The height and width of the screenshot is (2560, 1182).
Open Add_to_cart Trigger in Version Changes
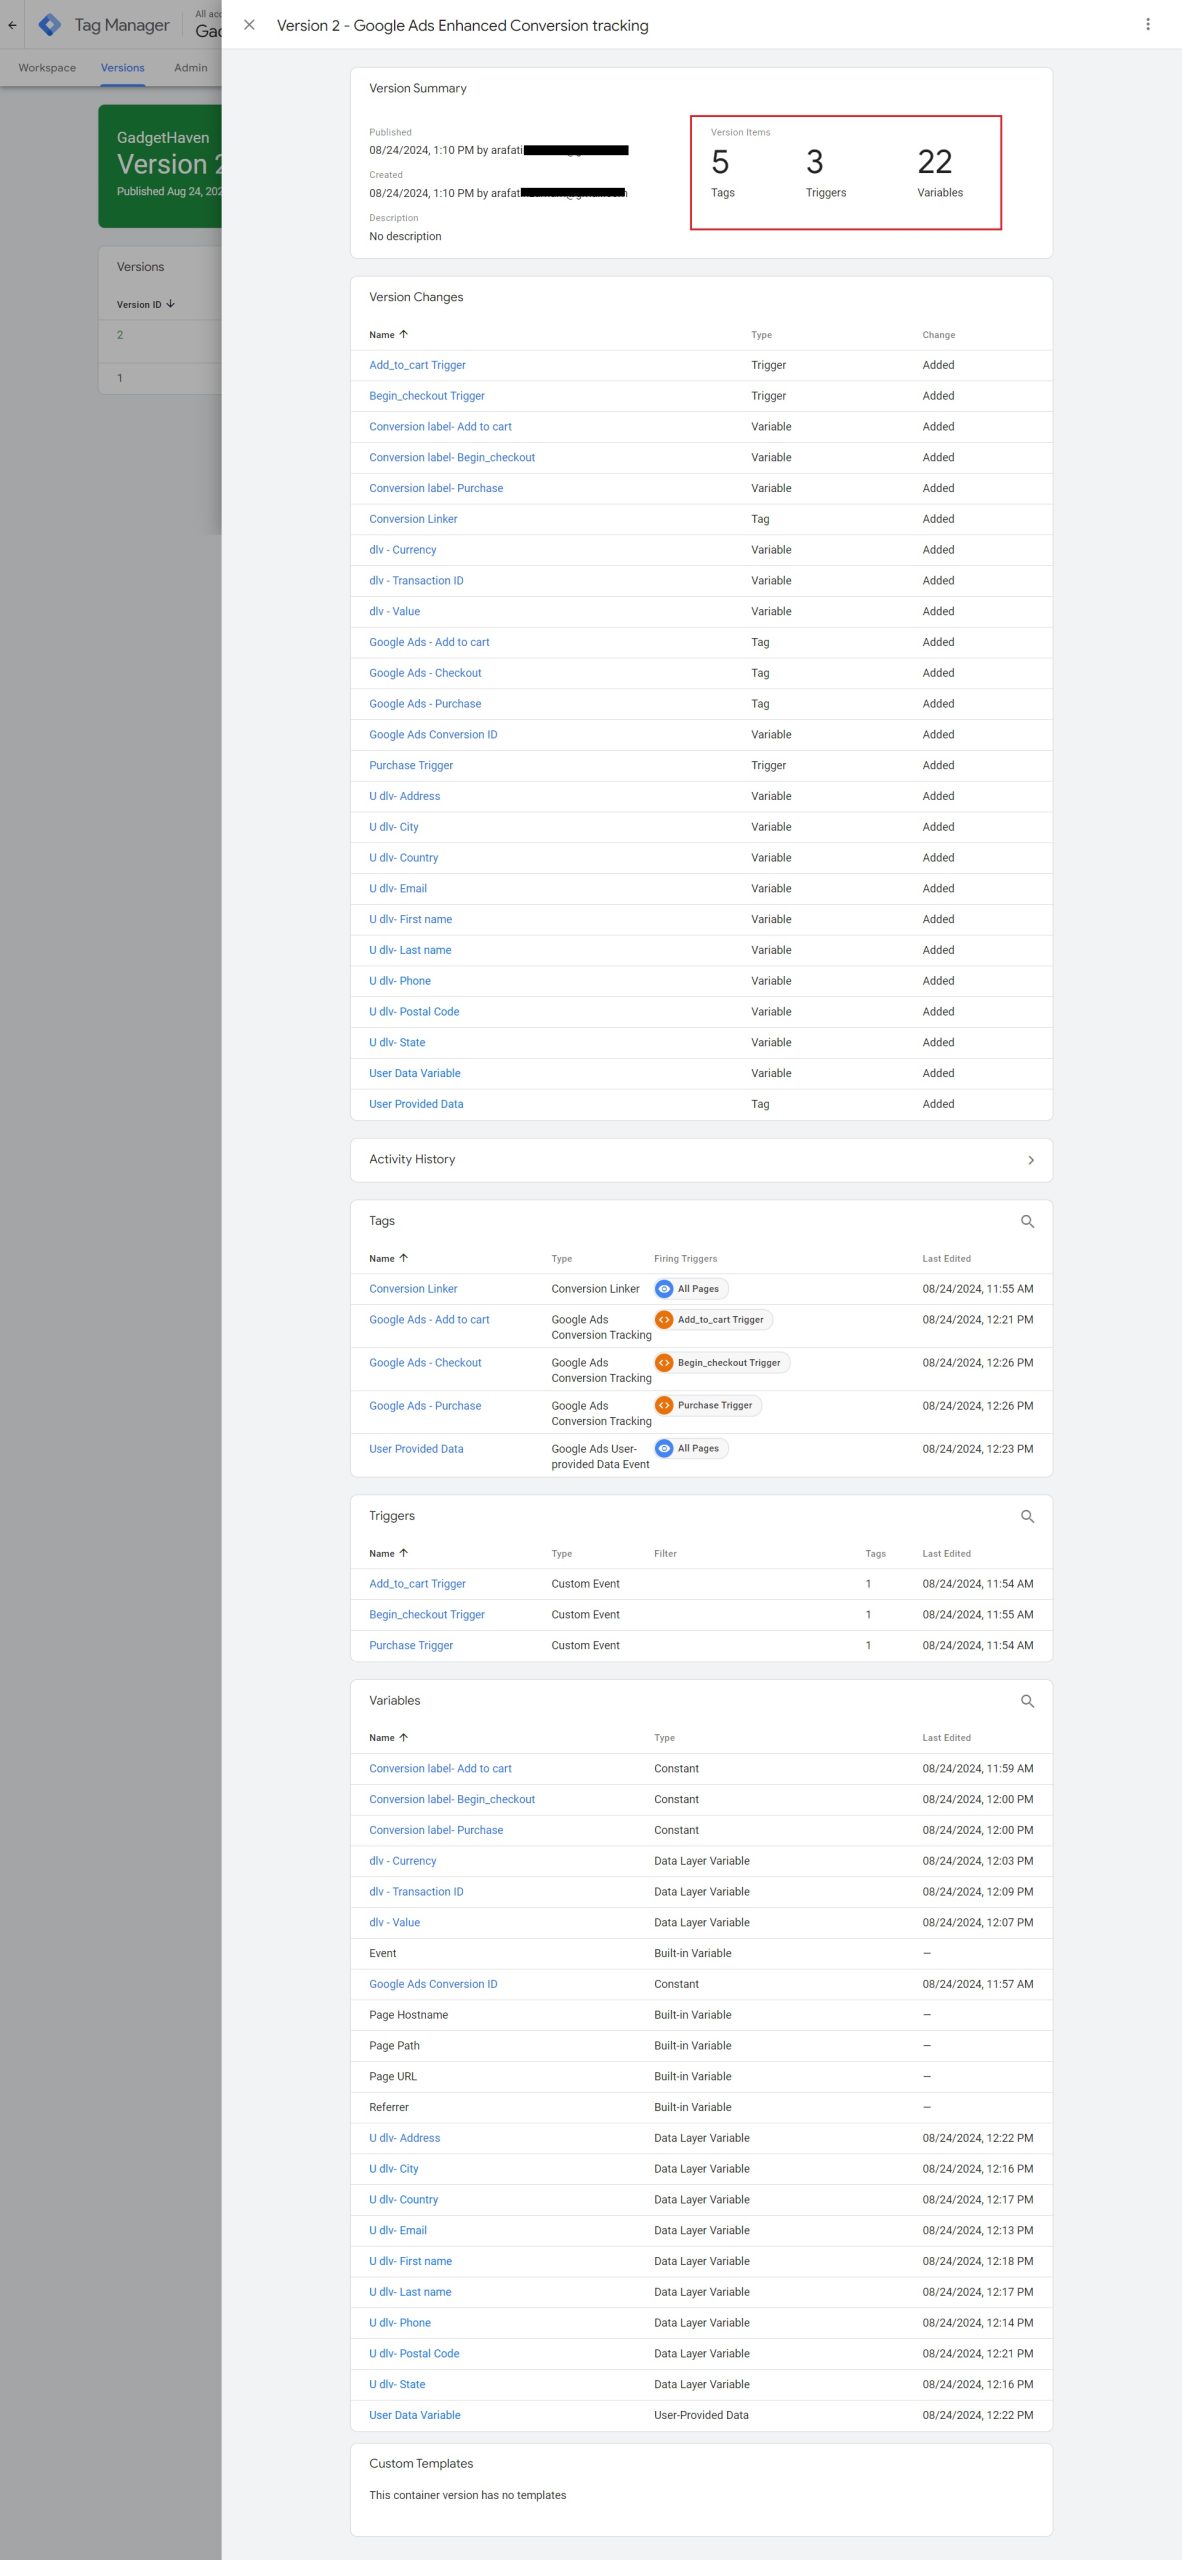tap(417, 366)
